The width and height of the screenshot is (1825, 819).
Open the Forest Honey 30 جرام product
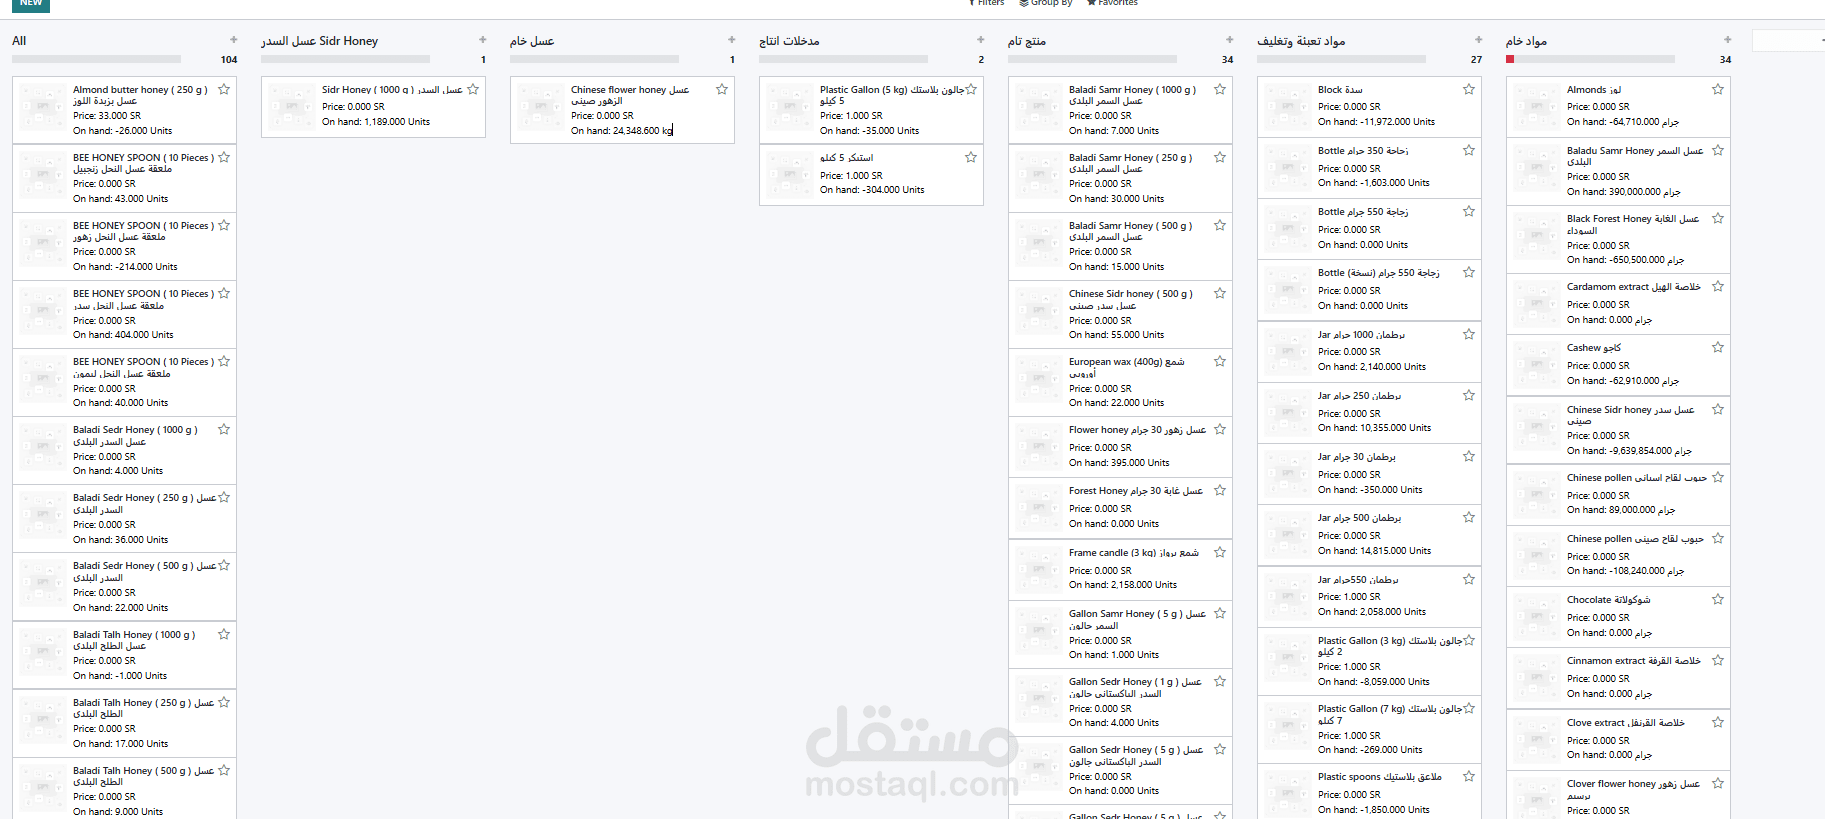point(1120,507)
